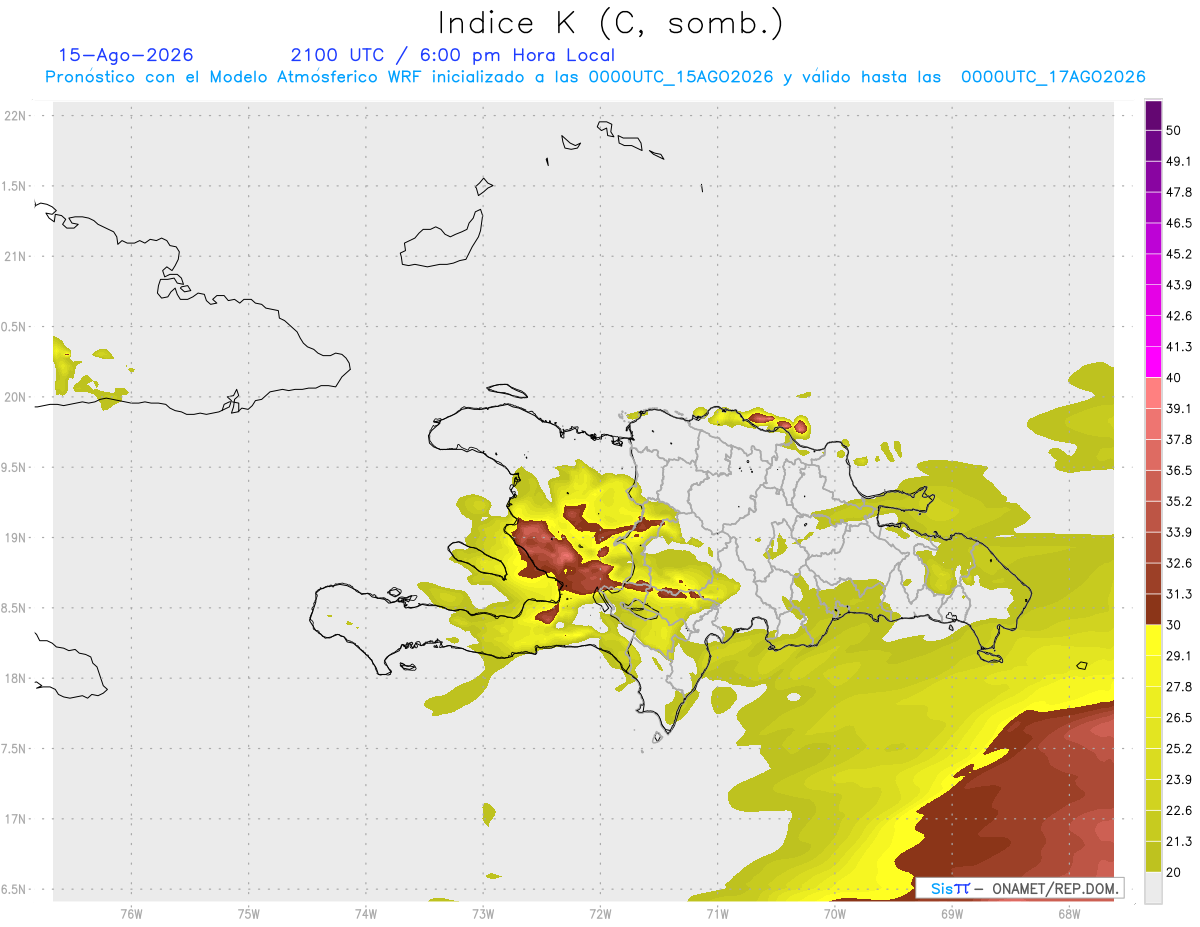This screenshot has width=1200, height=927.
Task: Click the '68W' longitude label
Action: [1069, 913]
